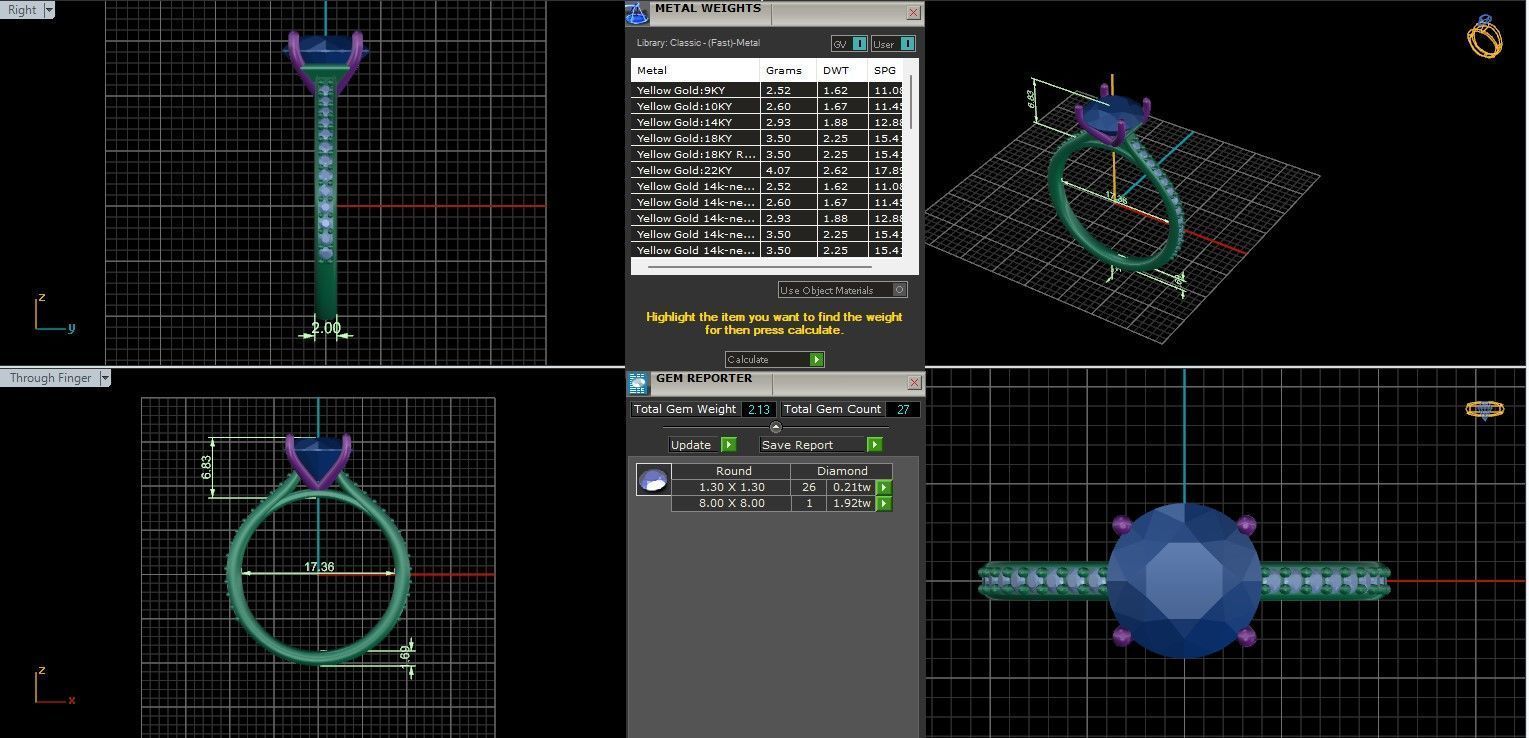
Task: Click the Update button in Gem Reporter
Action: point(702,445)
